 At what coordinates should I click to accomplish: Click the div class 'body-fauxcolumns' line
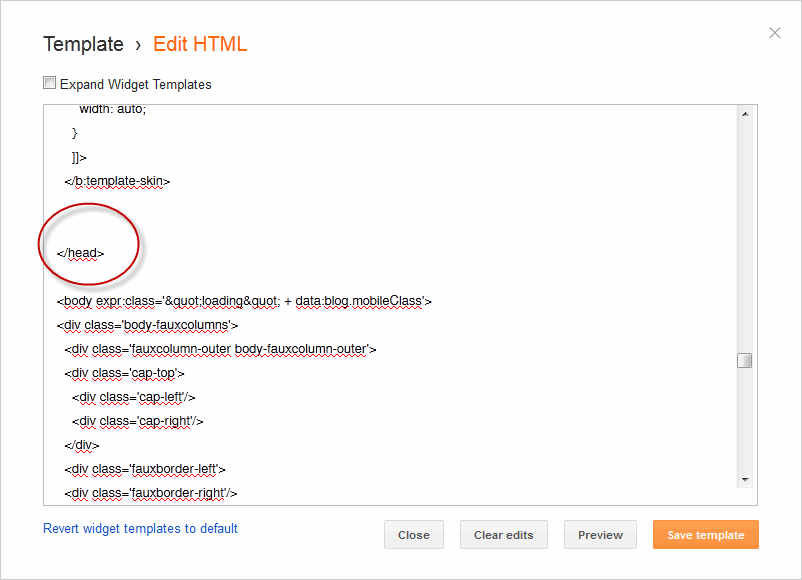(147, 325)
